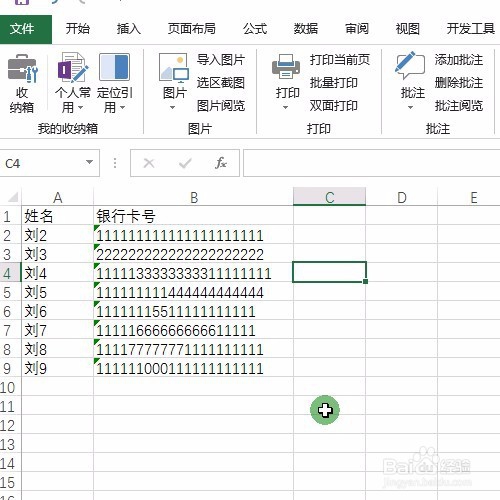Click the 个人常用 document icon

73,67
